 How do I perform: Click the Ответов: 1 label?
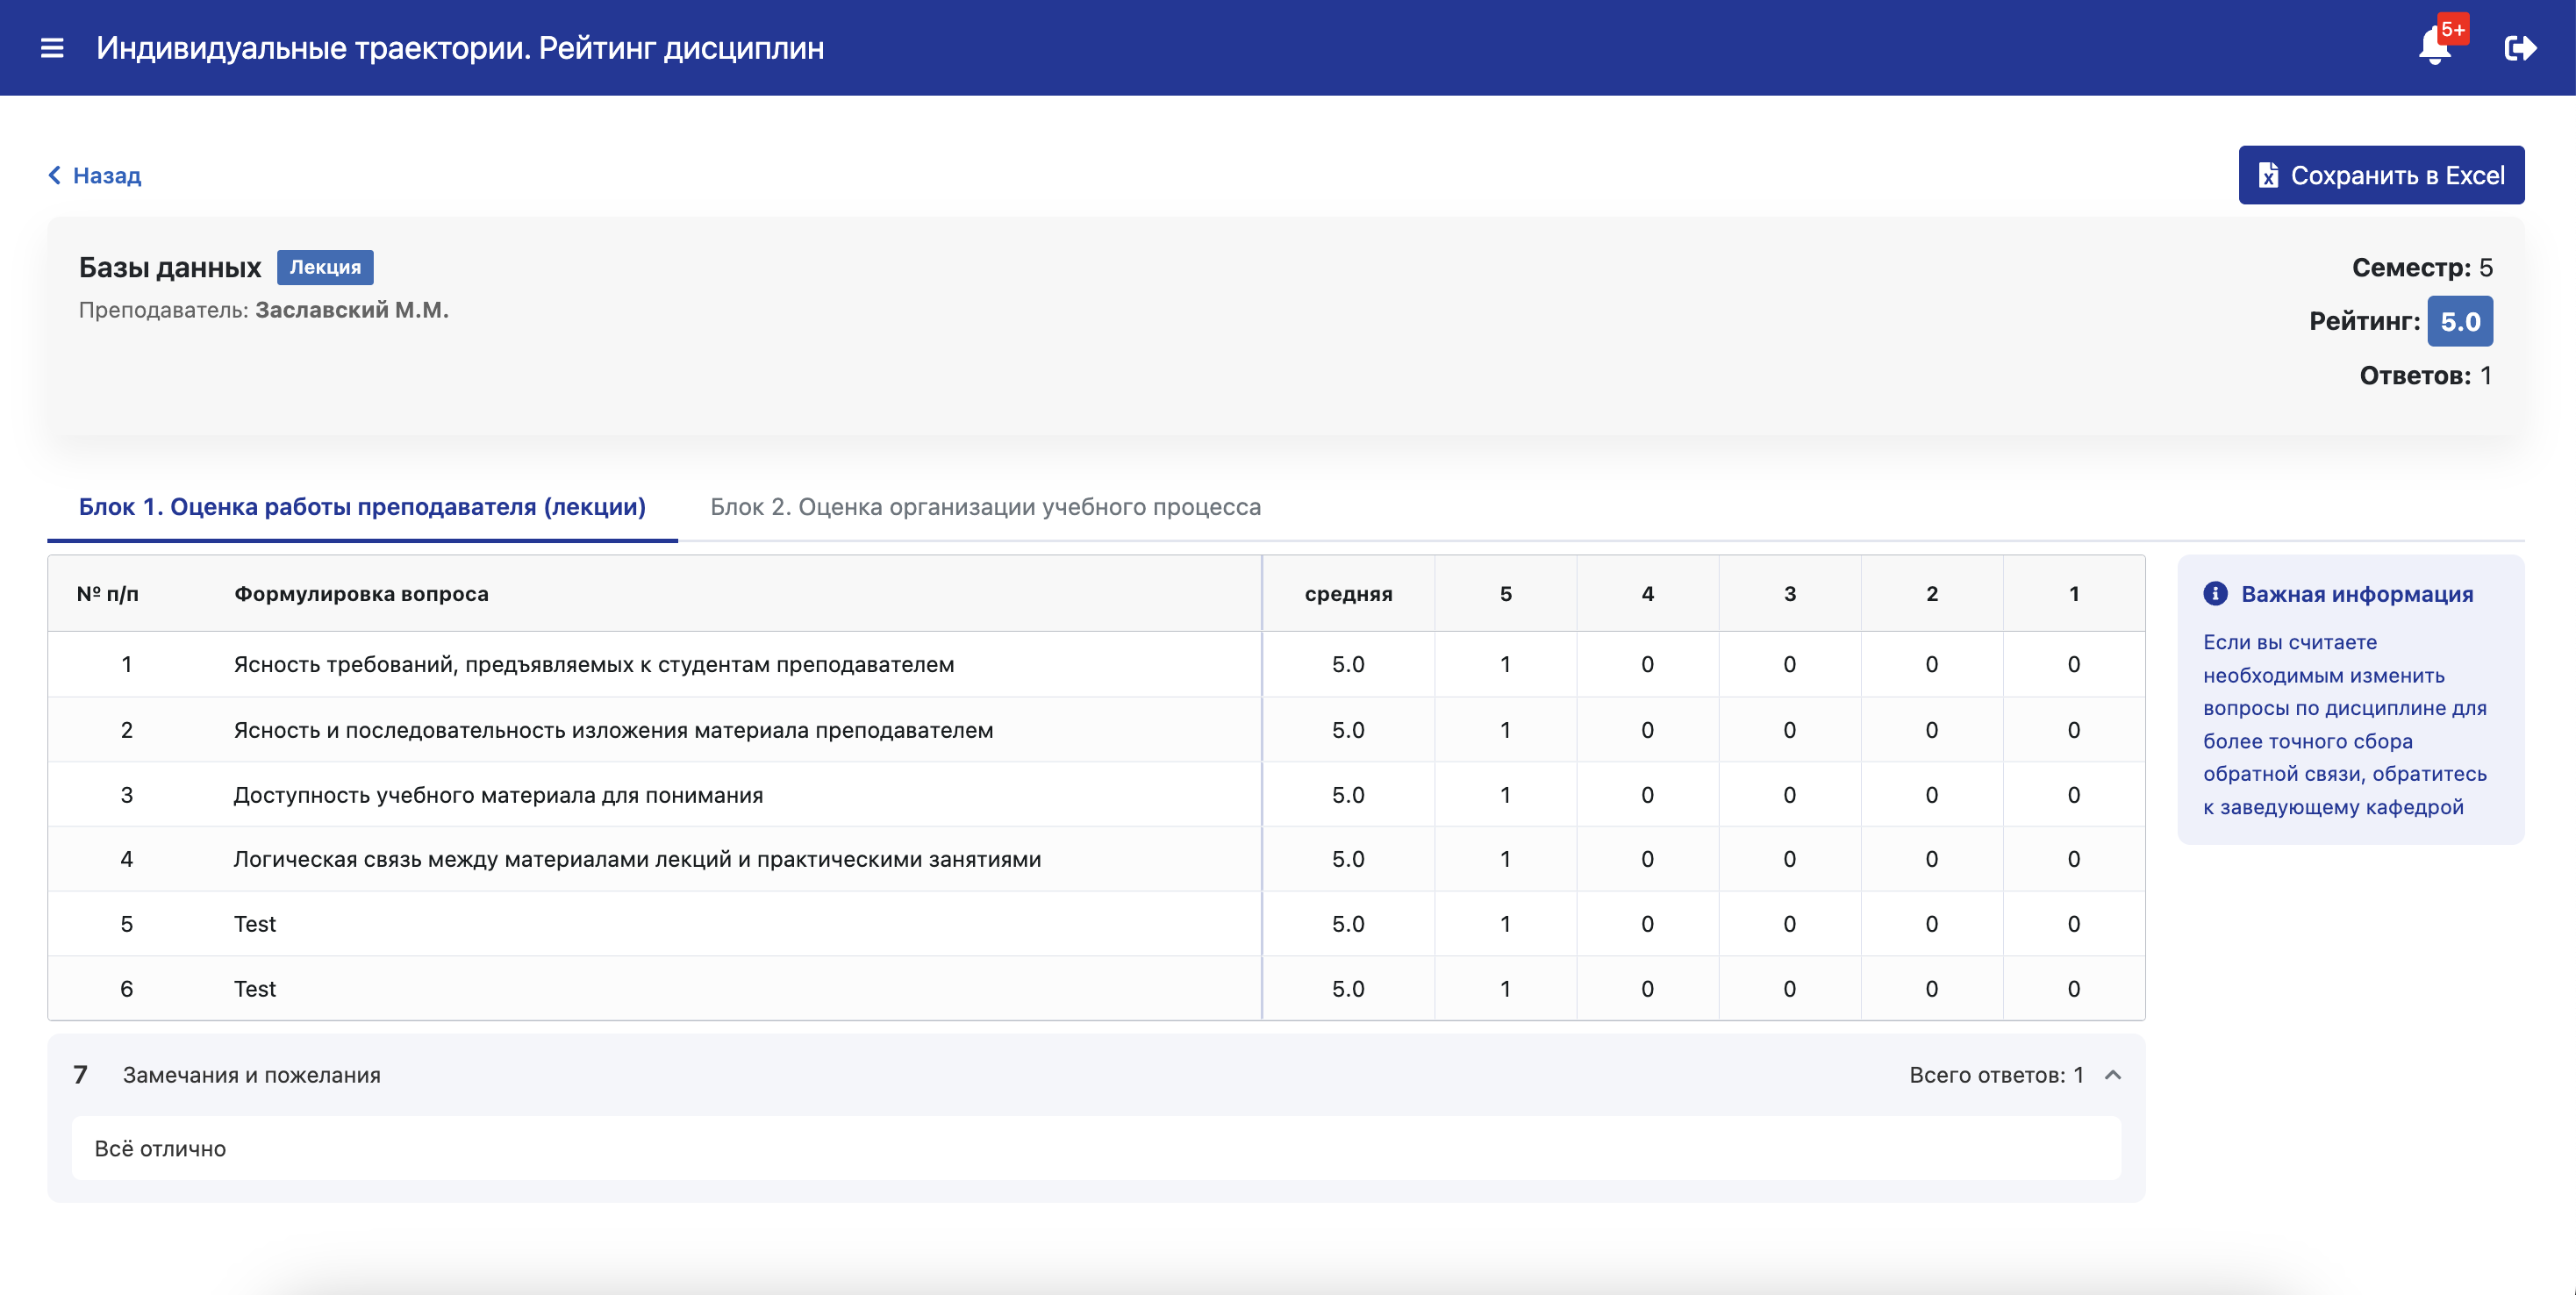(2426, 376)
